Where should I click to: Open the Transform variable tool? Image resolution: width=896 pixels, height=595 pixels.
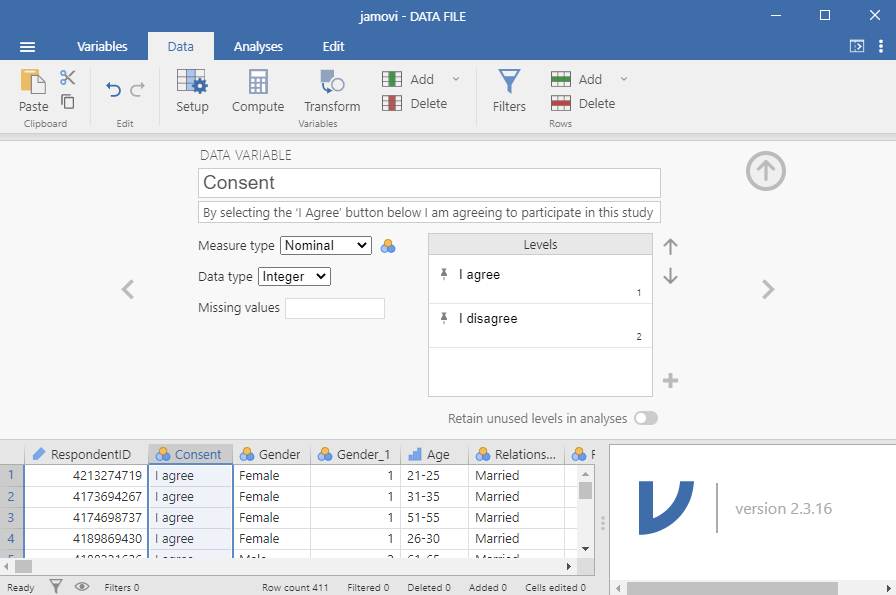tap(332, 90)
